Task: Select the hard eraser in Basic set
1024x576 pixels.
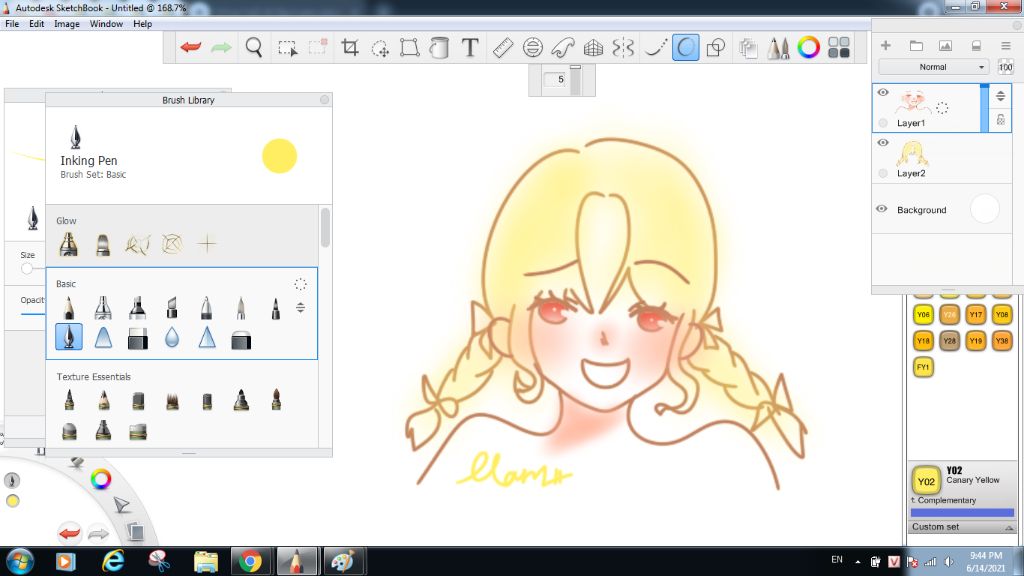Action: pos(137,339)
